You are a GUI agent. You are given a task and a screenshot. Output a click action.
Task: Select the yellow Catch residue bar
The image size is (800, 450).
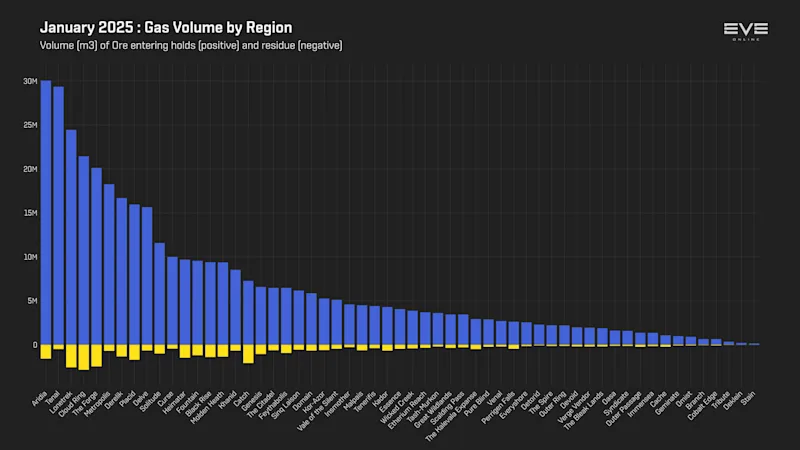point(248,354)
